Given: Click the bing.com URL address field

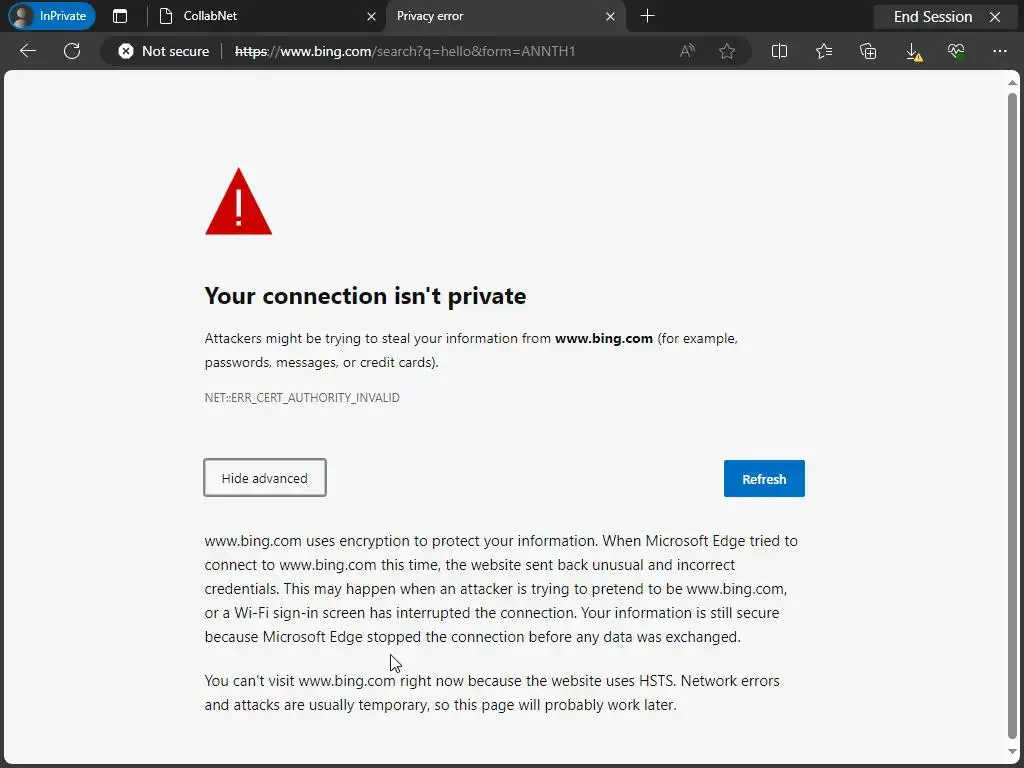Looking at the screenshot, I should [405, 51].
